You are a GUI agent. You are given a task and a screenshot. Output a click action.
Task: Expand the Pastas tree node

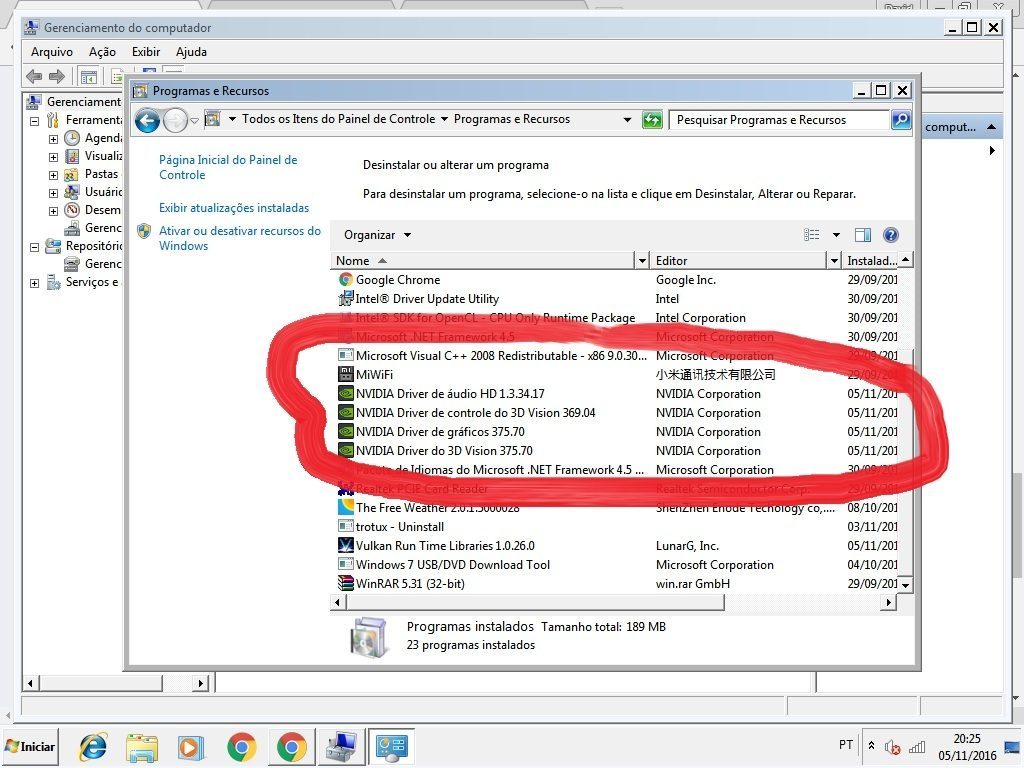click(54, 175)
